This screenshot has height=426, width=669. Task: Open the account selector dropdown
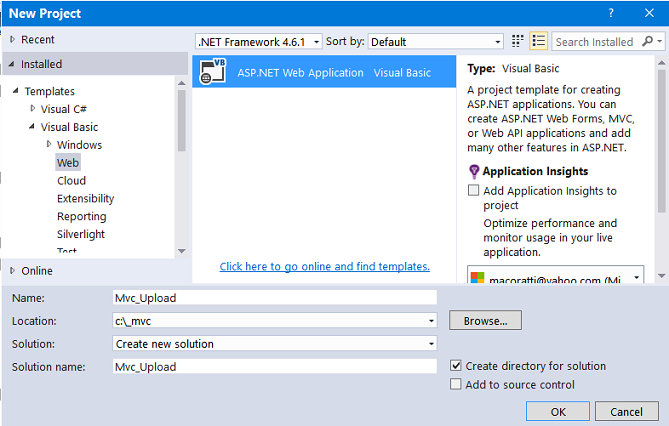pos(636,277)
